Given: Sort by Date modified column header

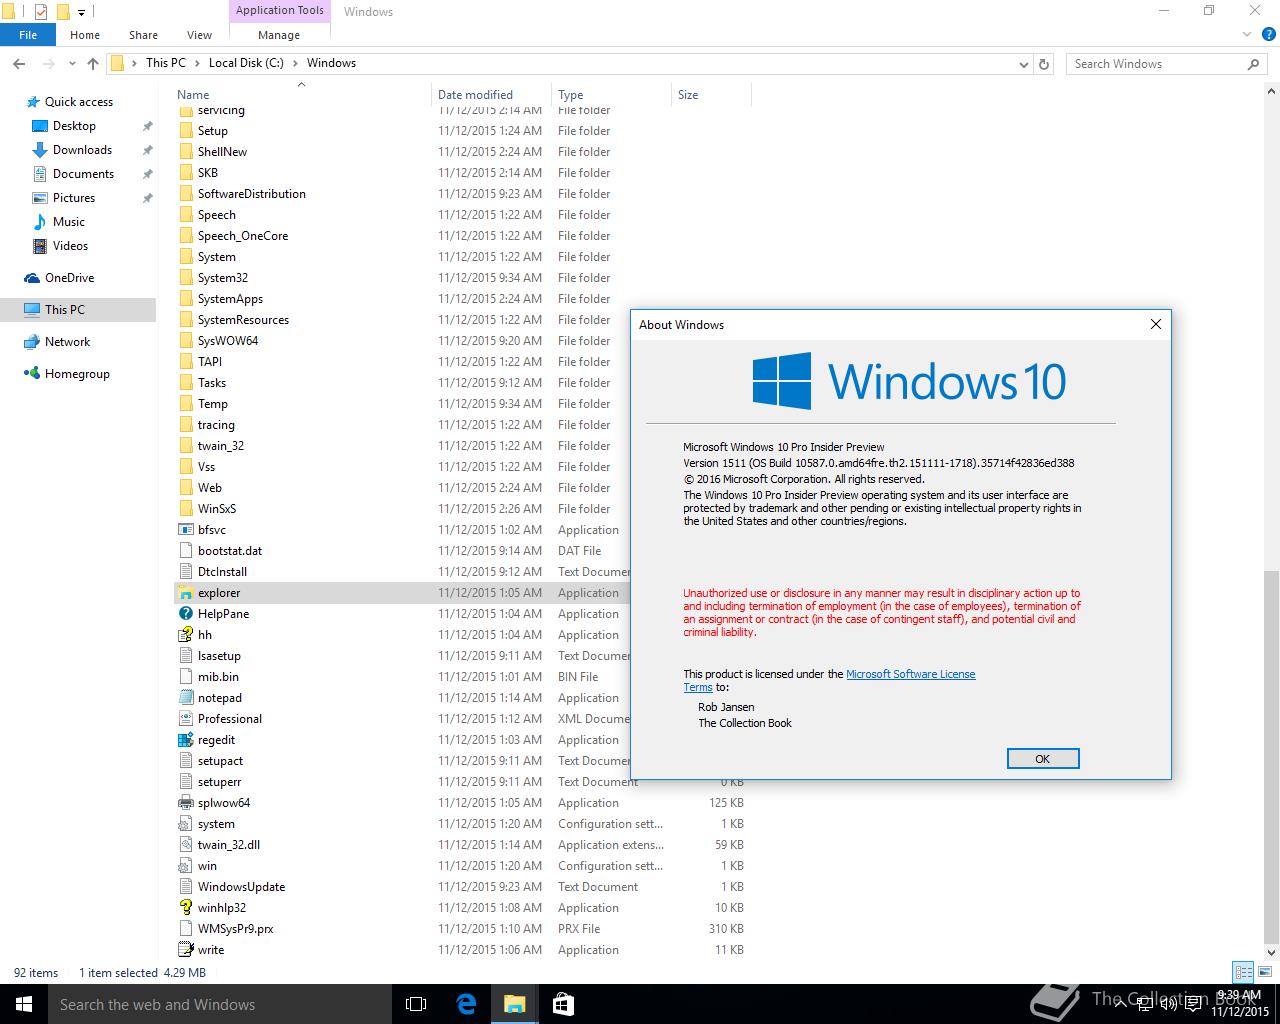Looking at the screenshot, I should coord(491,95).
